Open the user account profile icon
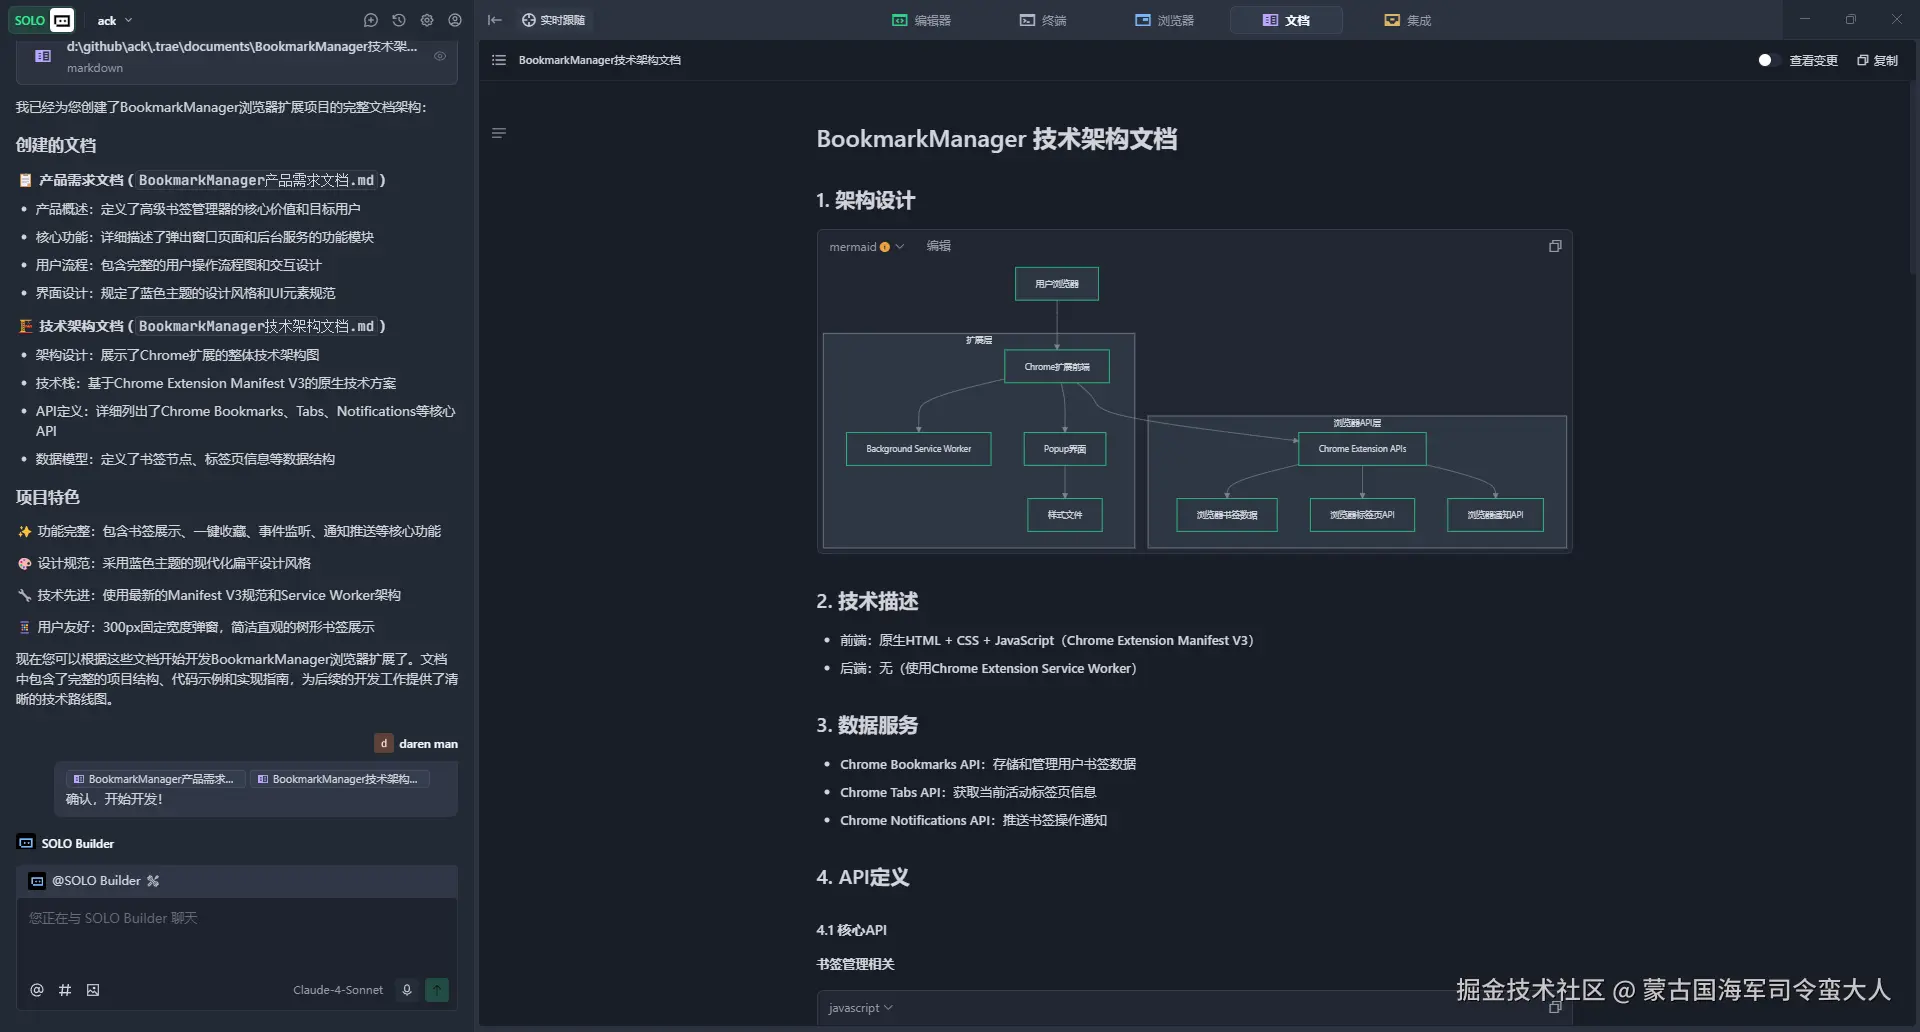Screen dimensions: 1920x1032 (x=455, y=20)
